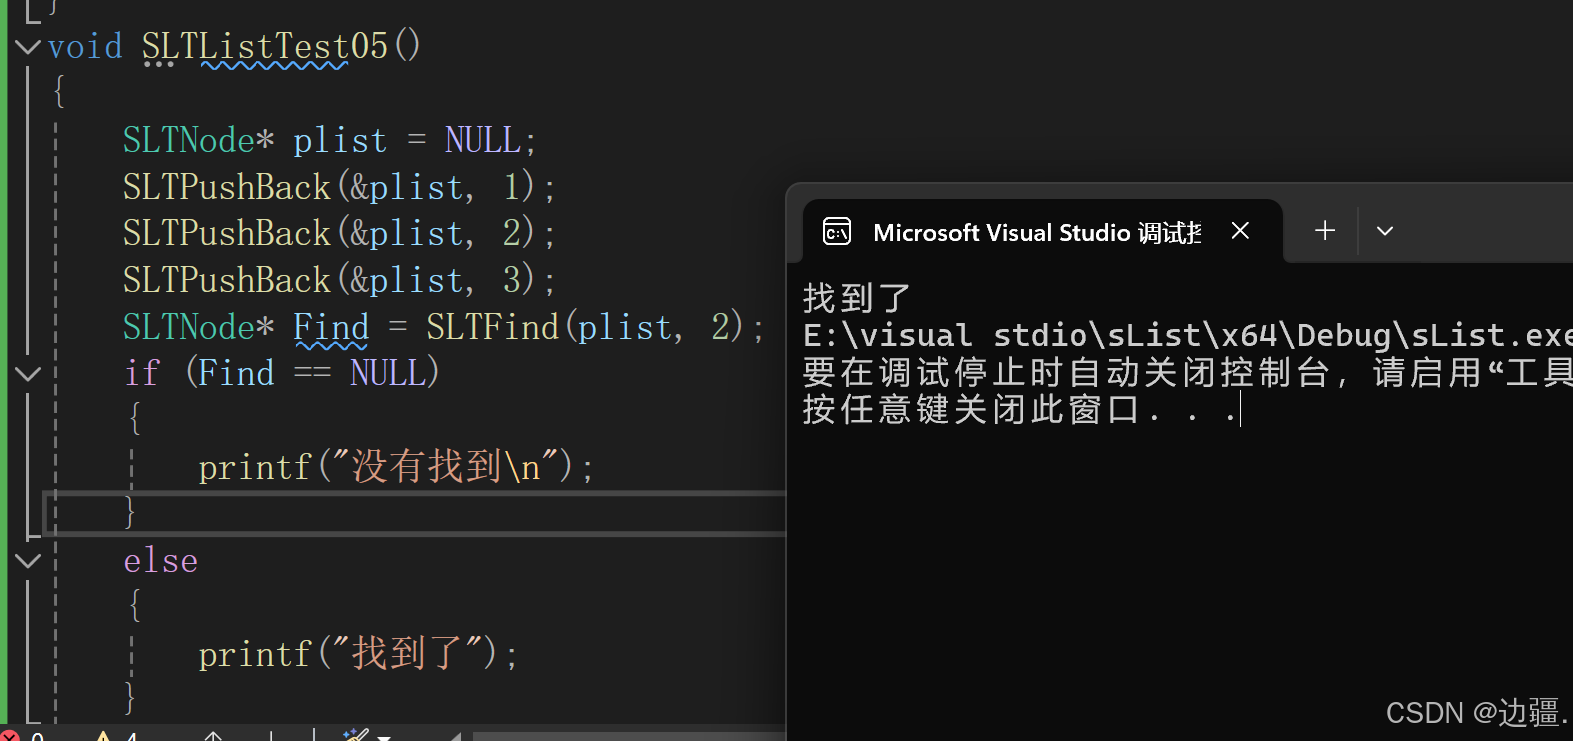Collapse the SLTListTest05 function fold chevron
The width and height of the screenshot is (1573, 741).
(x=29, y=46)
